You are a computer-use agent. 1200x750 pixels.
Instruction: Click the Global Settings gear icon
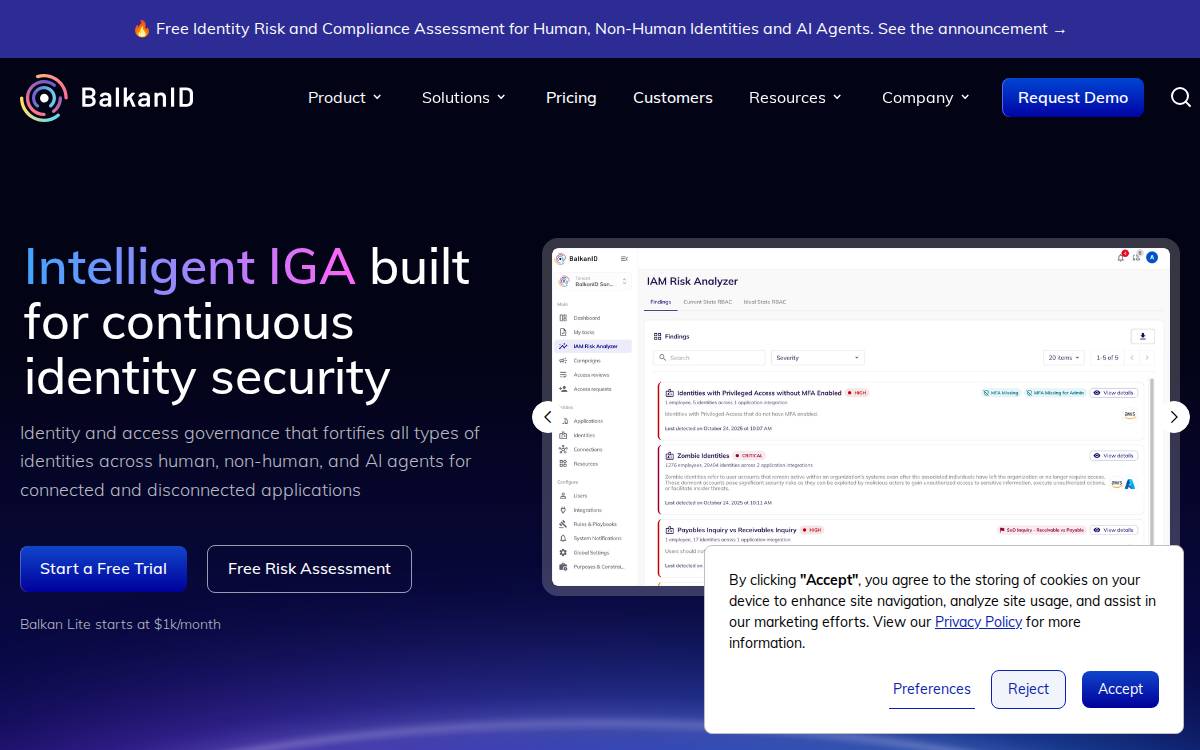tap(563, 552)
